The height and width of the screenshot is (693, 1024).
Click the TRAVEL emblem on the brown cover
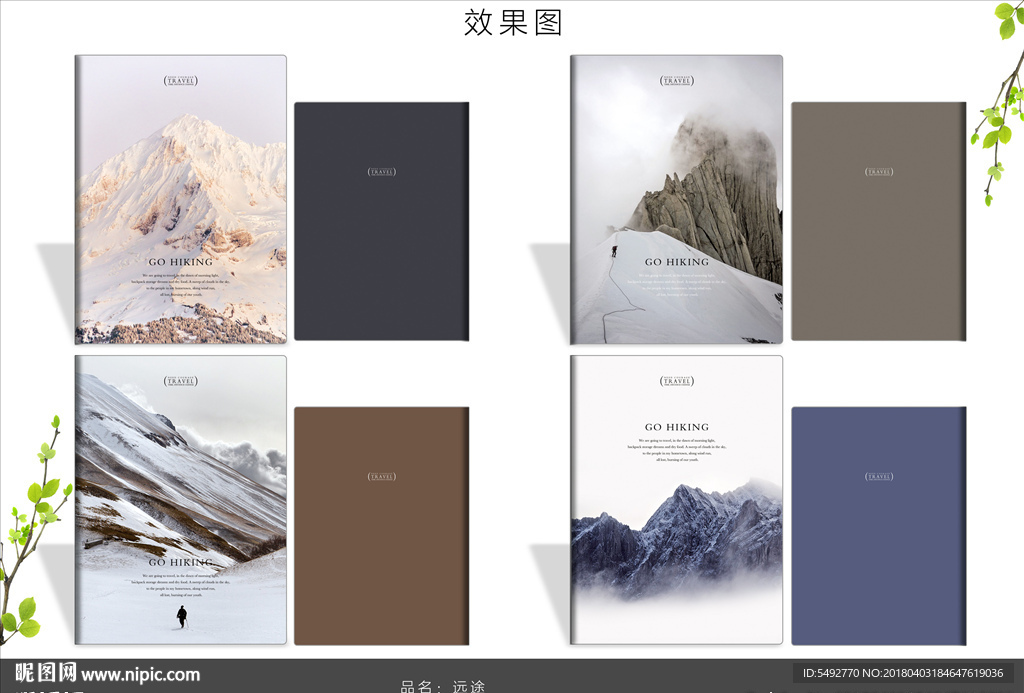(382, 477)
